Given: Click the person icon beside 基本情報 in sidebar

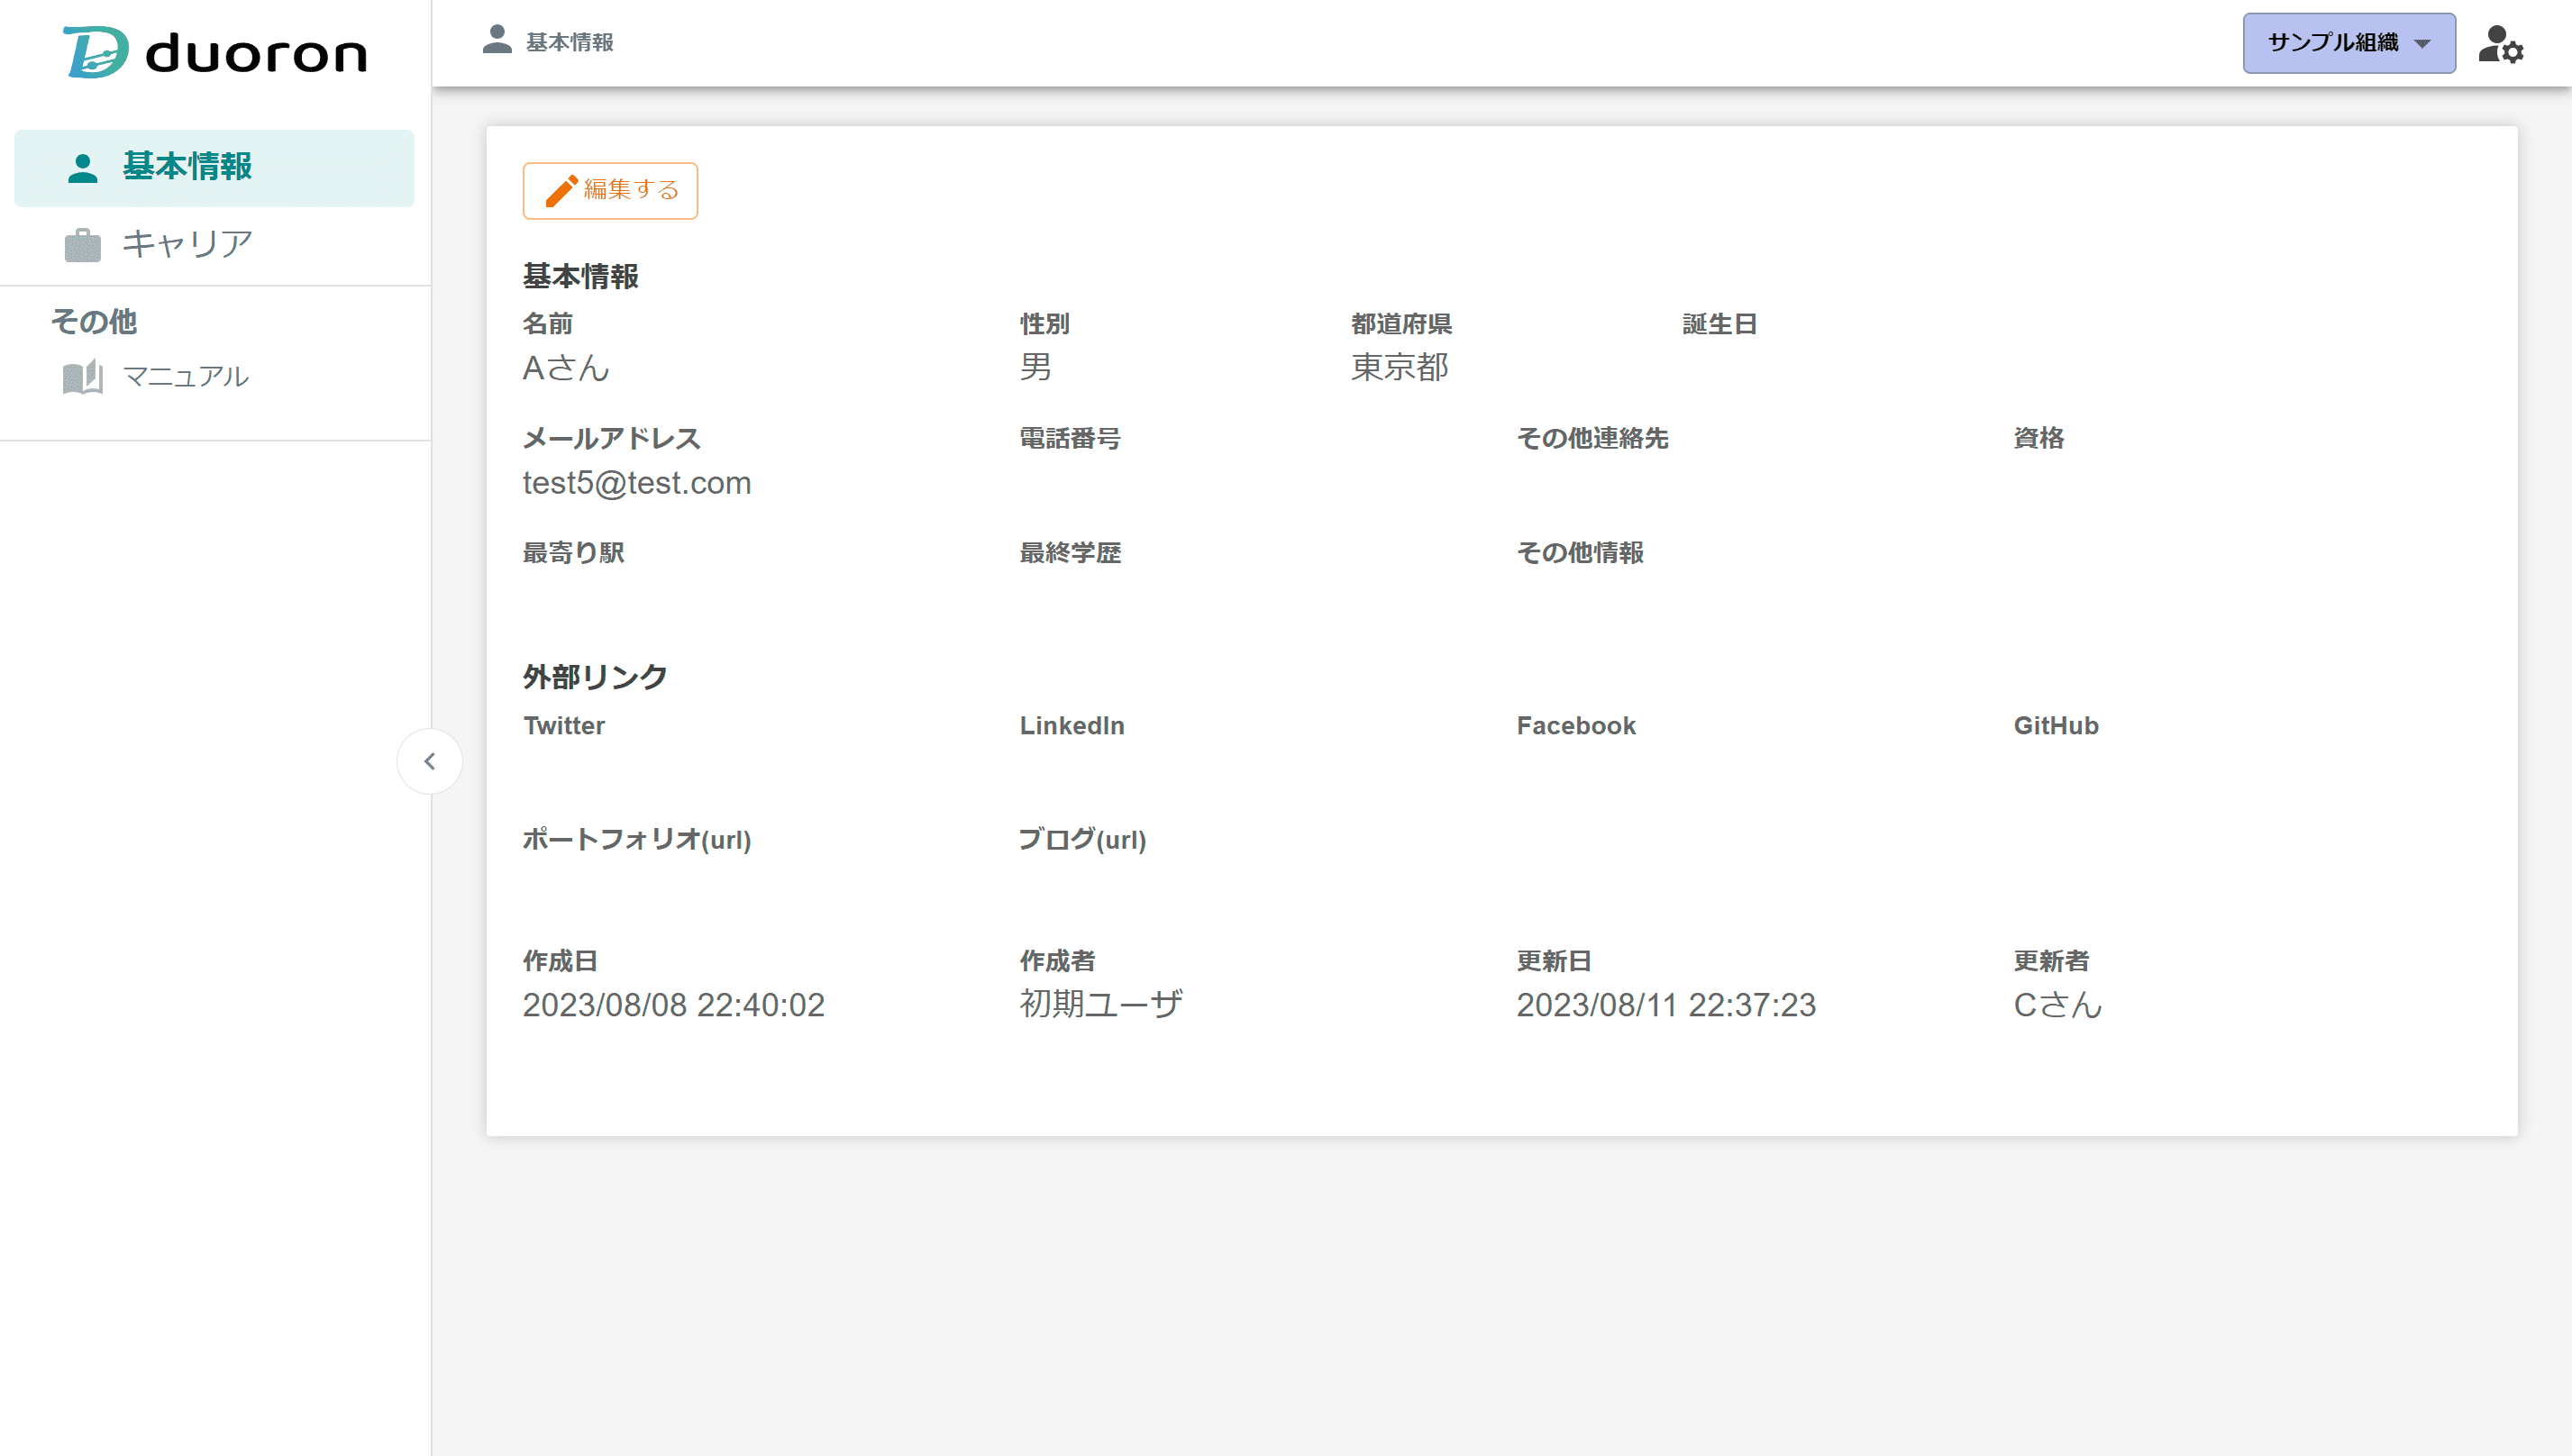Looking at the screenshot, I should coord(83,168).
